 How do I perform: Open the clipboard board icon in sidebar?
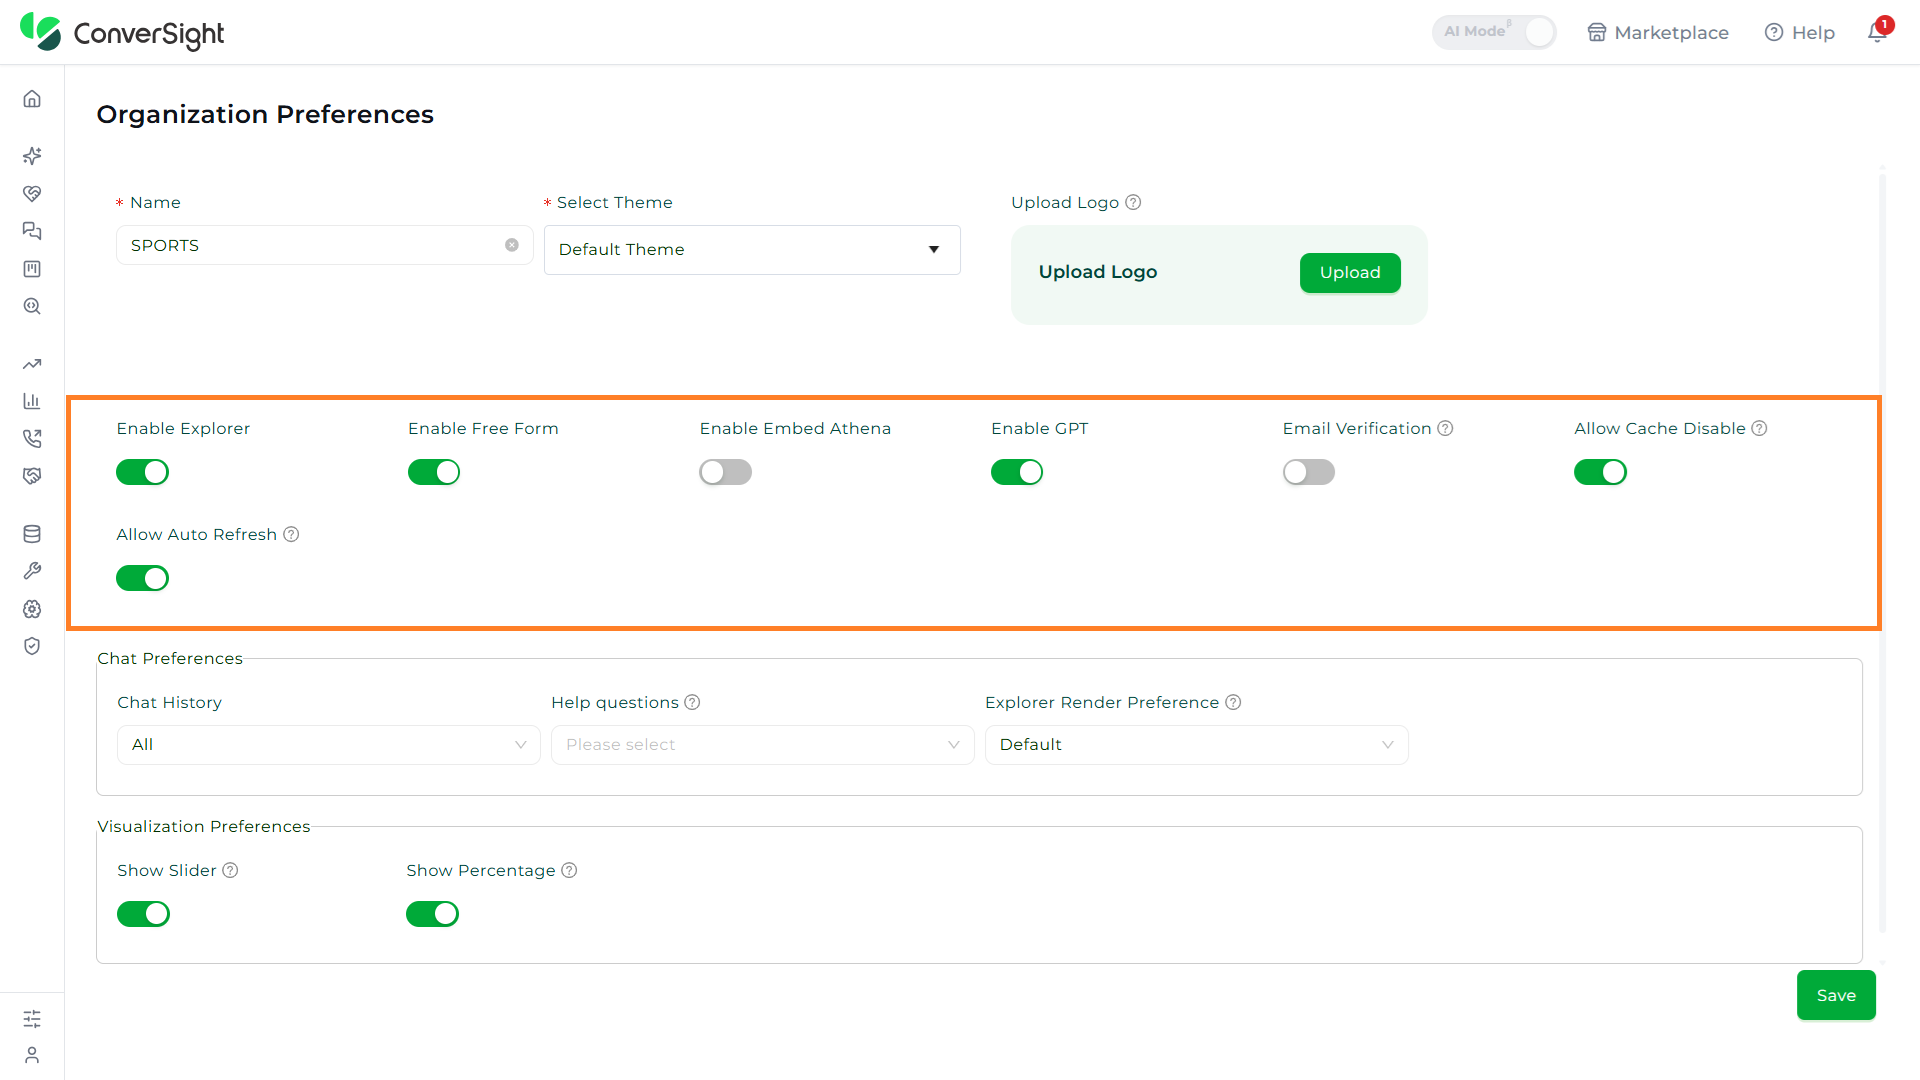point(32,269)
